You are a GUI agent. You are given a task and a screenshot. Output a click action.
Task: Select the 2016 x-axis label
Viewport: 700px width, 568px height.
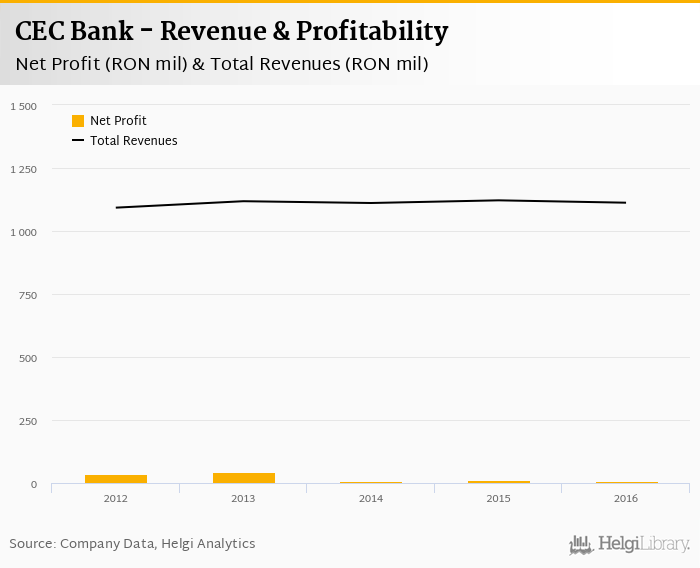[626, 498]
